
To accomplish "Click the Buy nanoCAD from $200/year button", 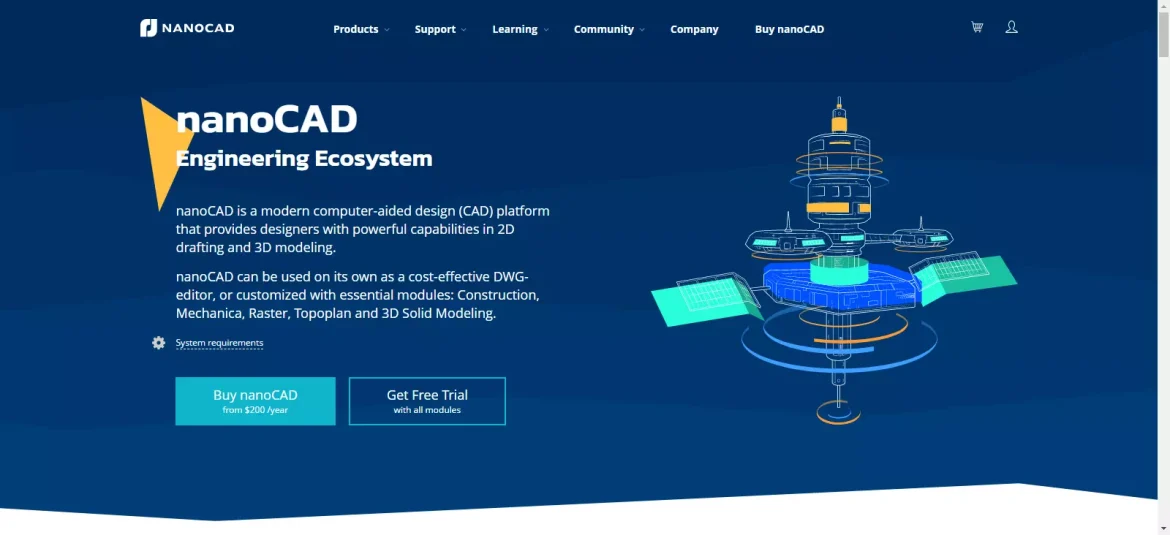I will (255, 401).
